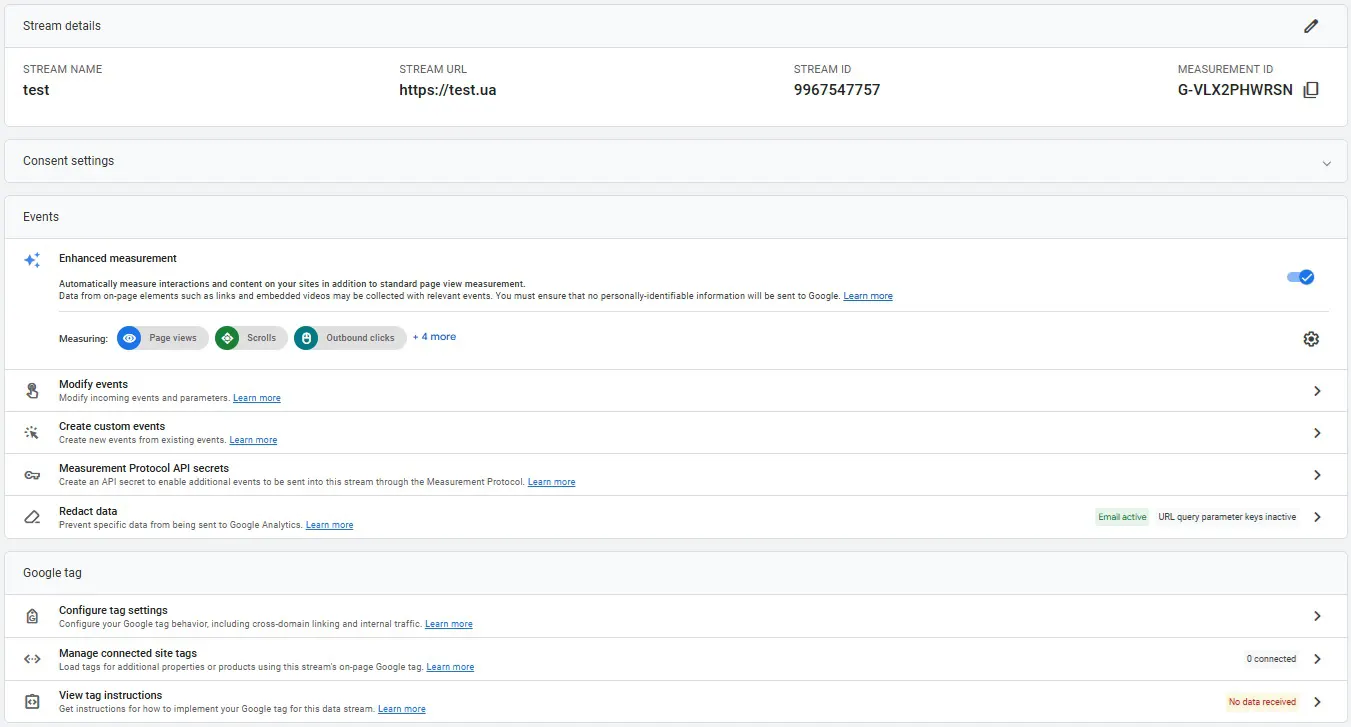The image size is (1351, 727).
Task: Click Measurement Protocol API secrets title
Action: point(144,468)
